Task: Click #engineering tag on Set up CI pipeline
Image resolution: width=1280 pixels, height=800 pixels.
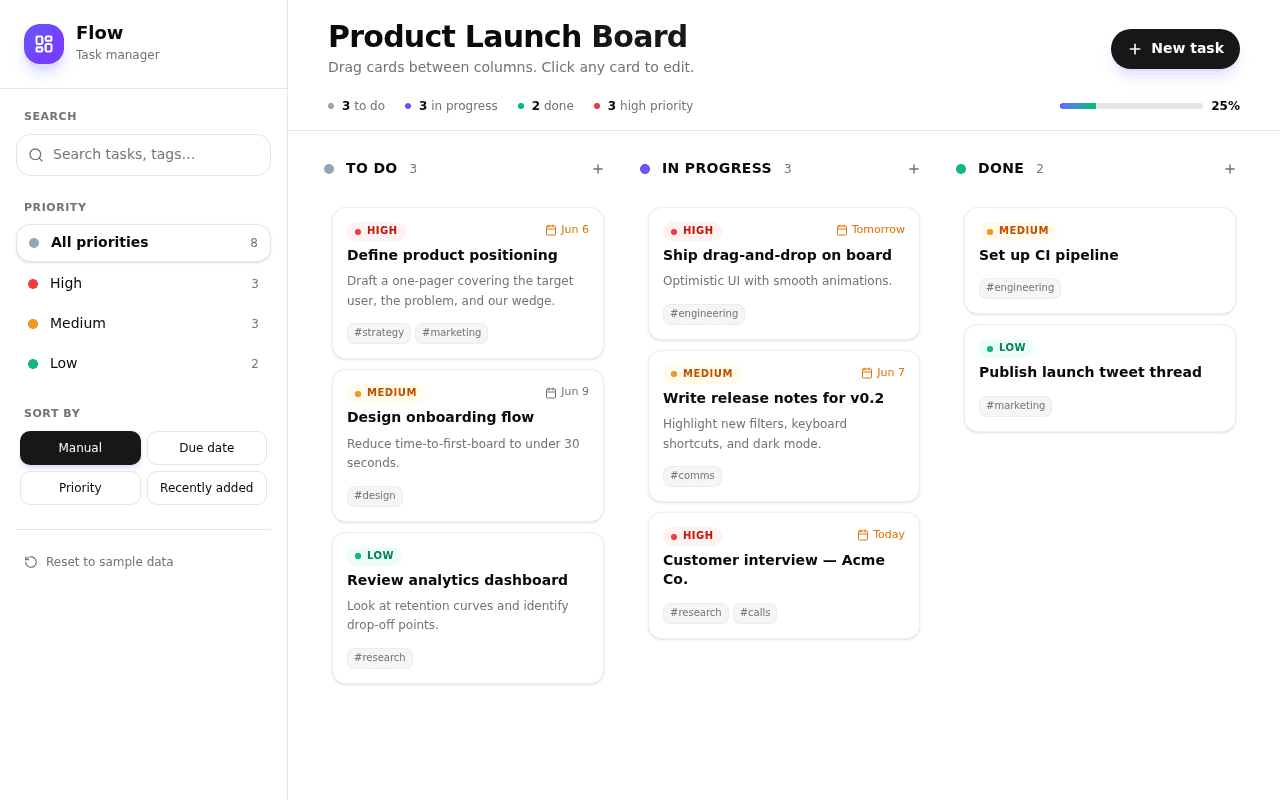Action: [x=1020, y=288]
